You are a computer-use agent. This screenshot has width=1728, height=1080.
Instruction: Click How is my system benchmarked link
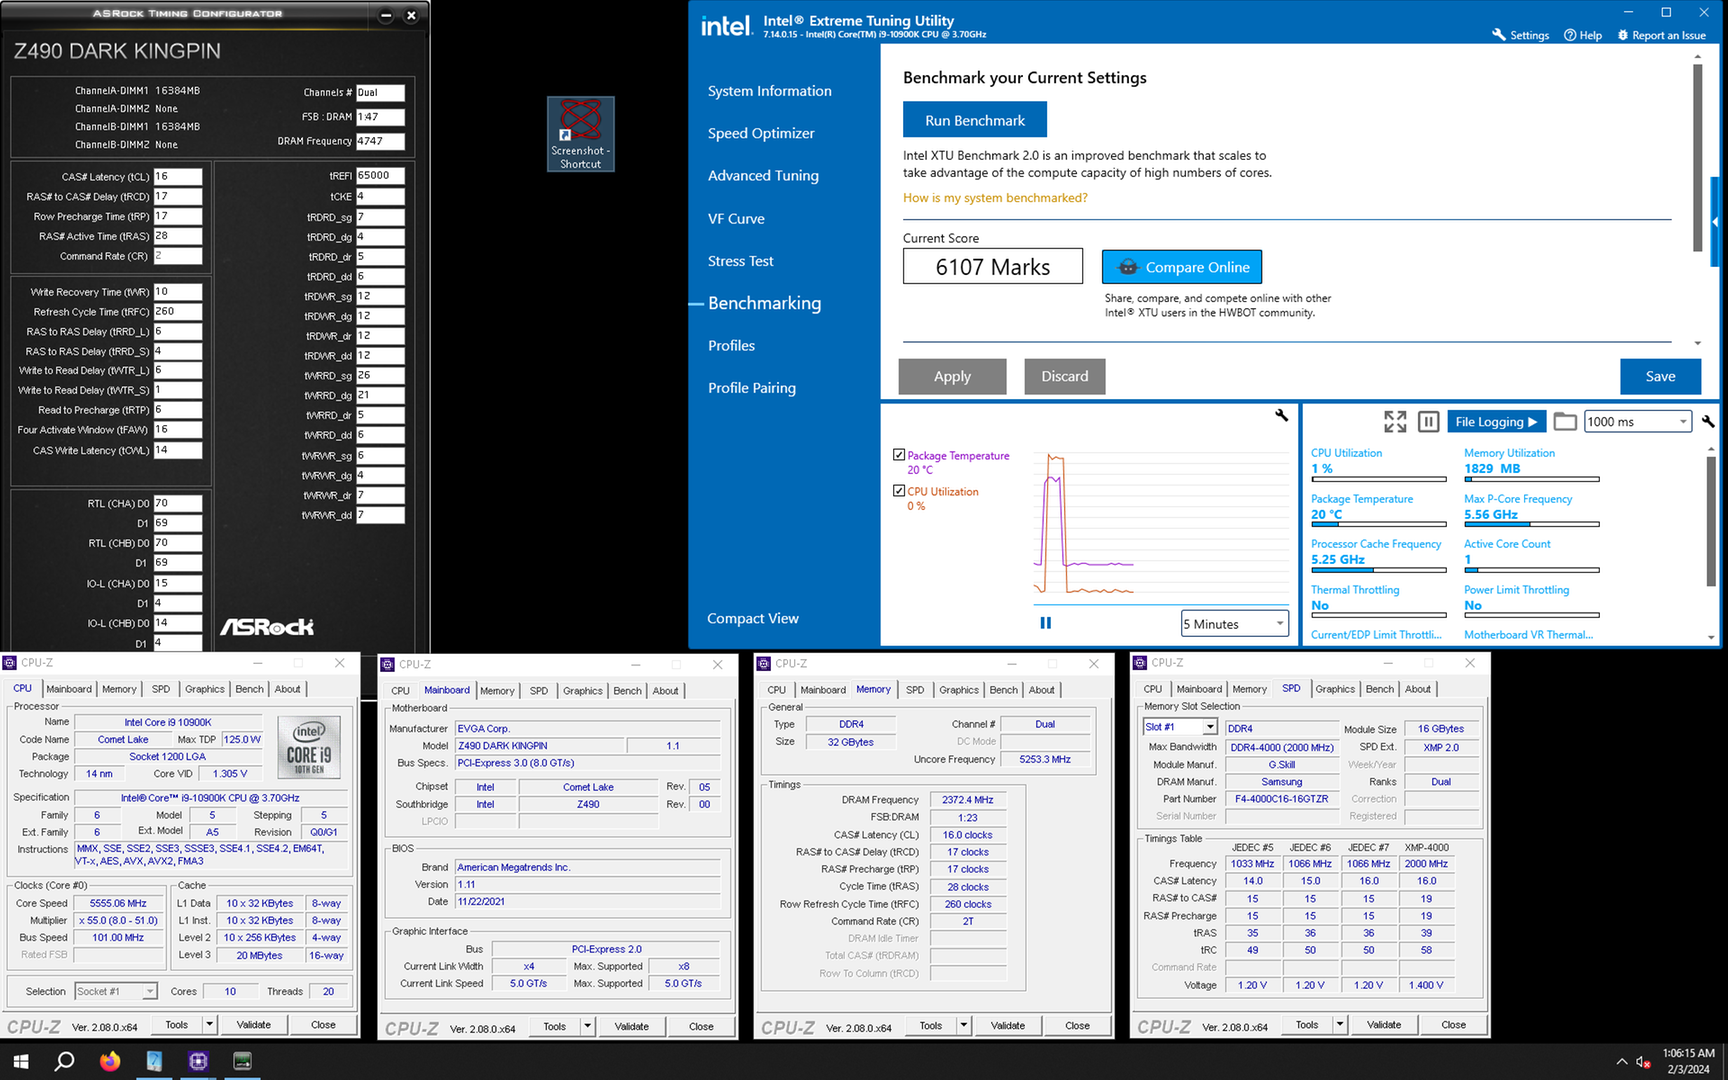tap(995, 198)
